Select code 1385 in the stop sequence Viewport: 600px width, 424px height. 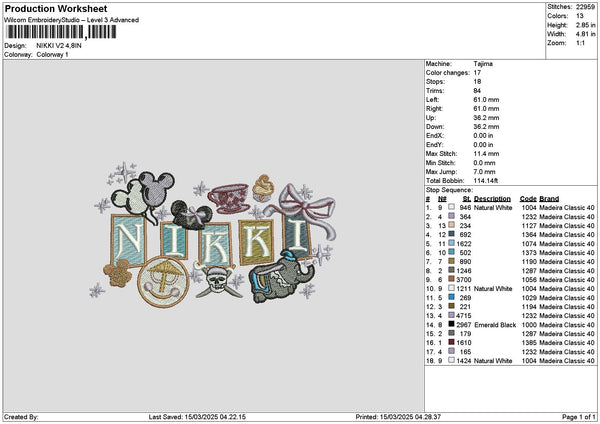(529, 343)
